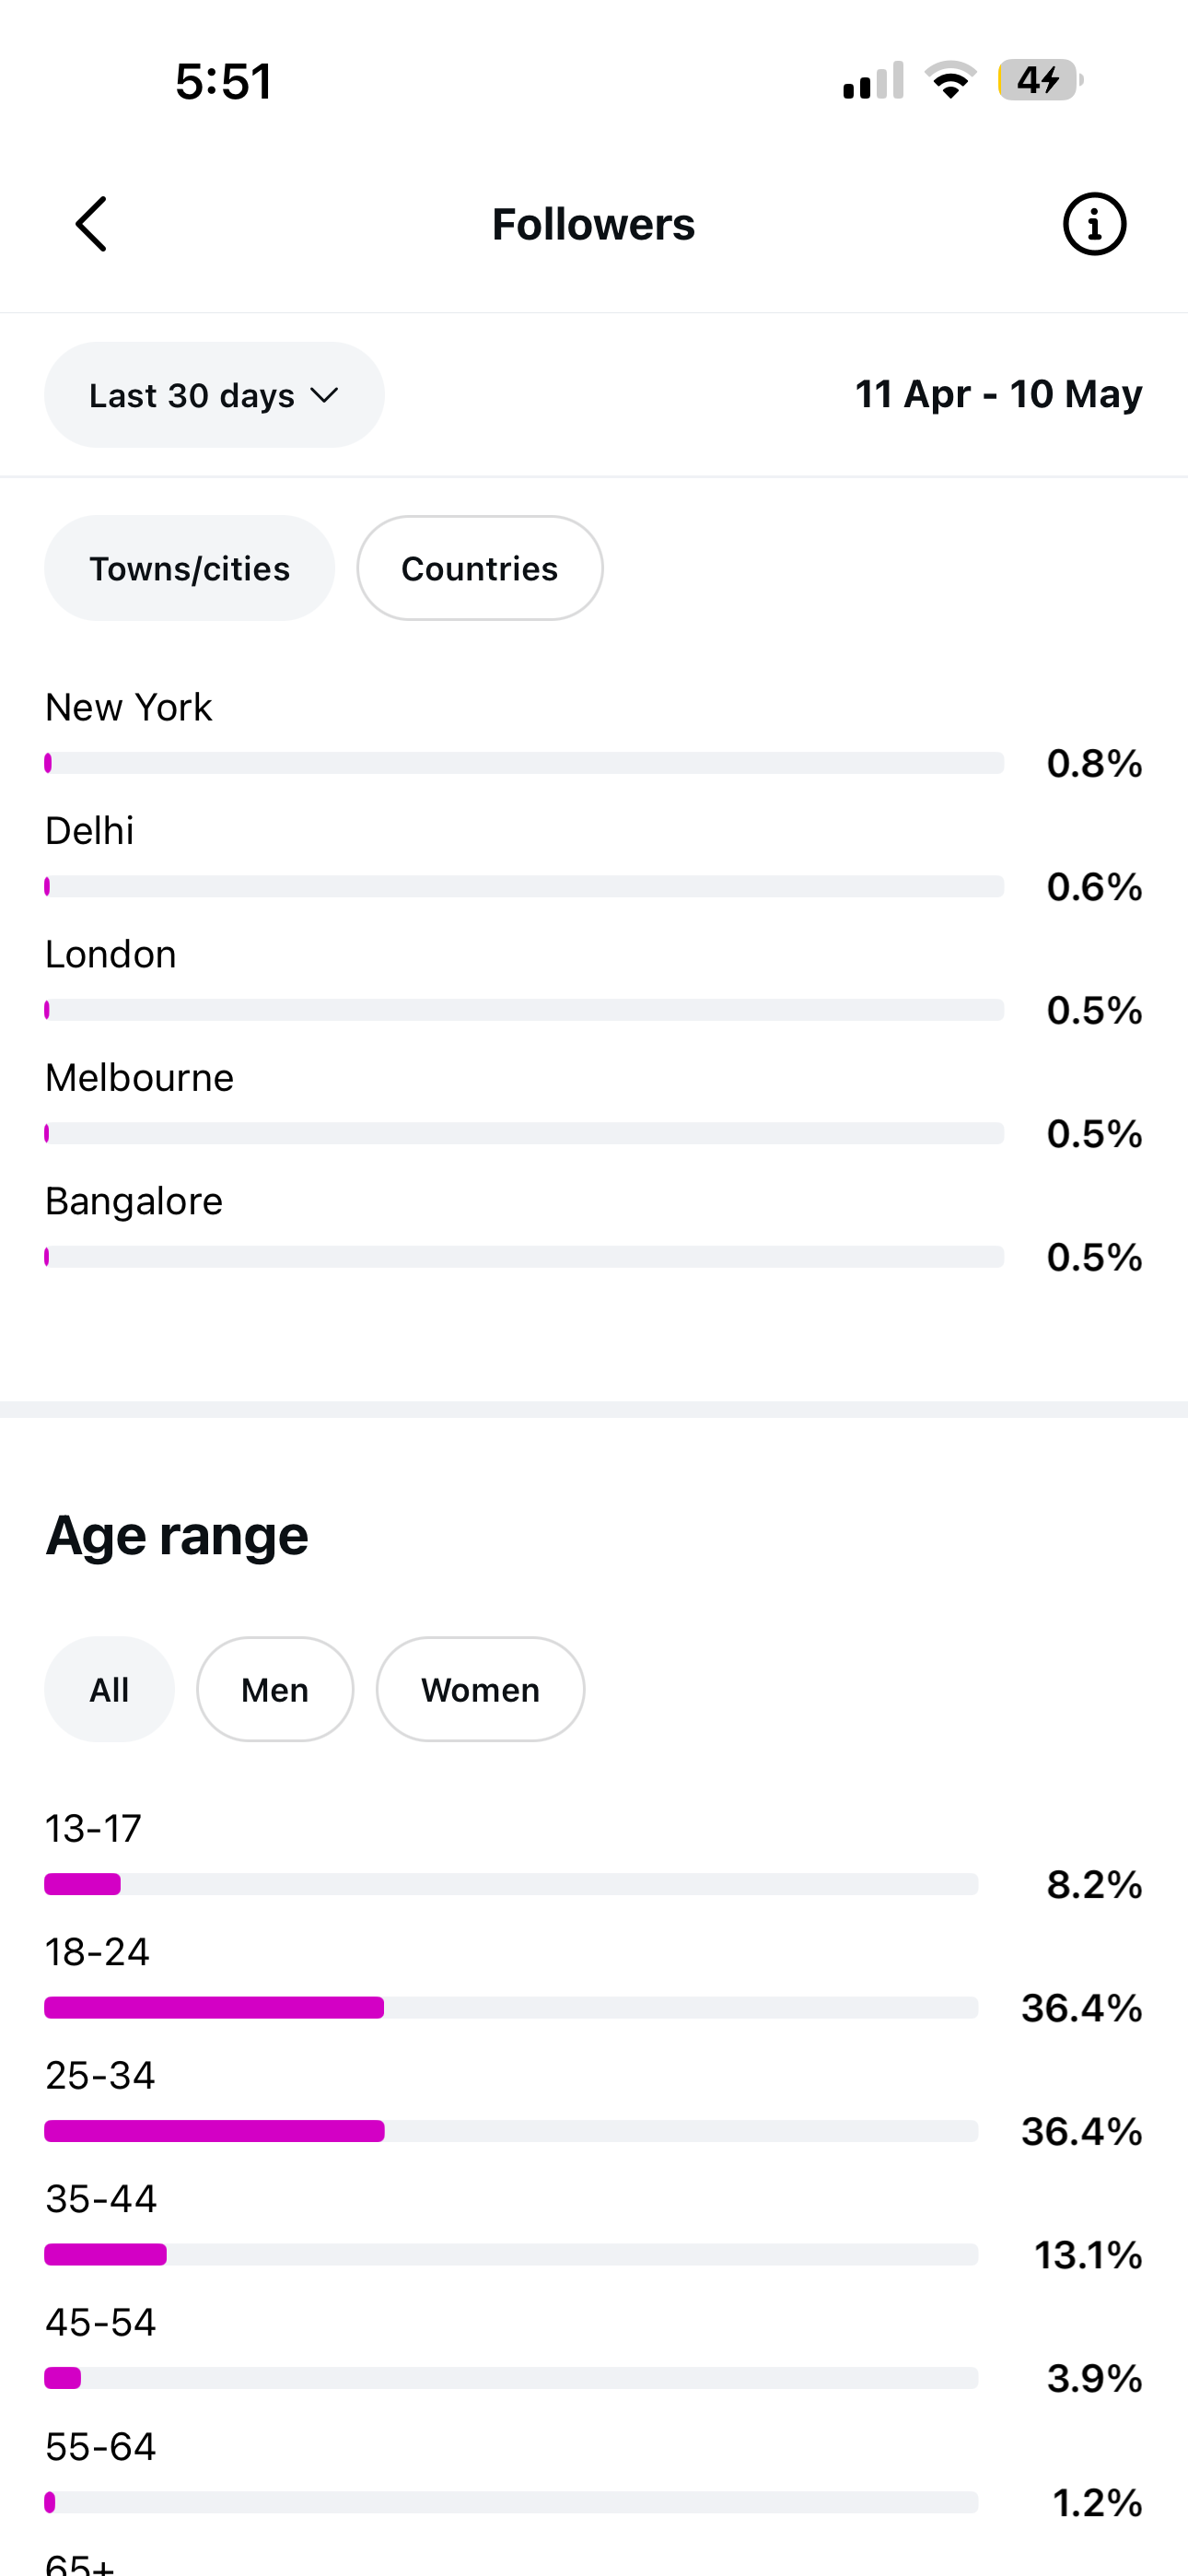Tap the back arrow icon
This screenshot has height=2576, width=1188.
pyautogui.click(x=91, y=224)
